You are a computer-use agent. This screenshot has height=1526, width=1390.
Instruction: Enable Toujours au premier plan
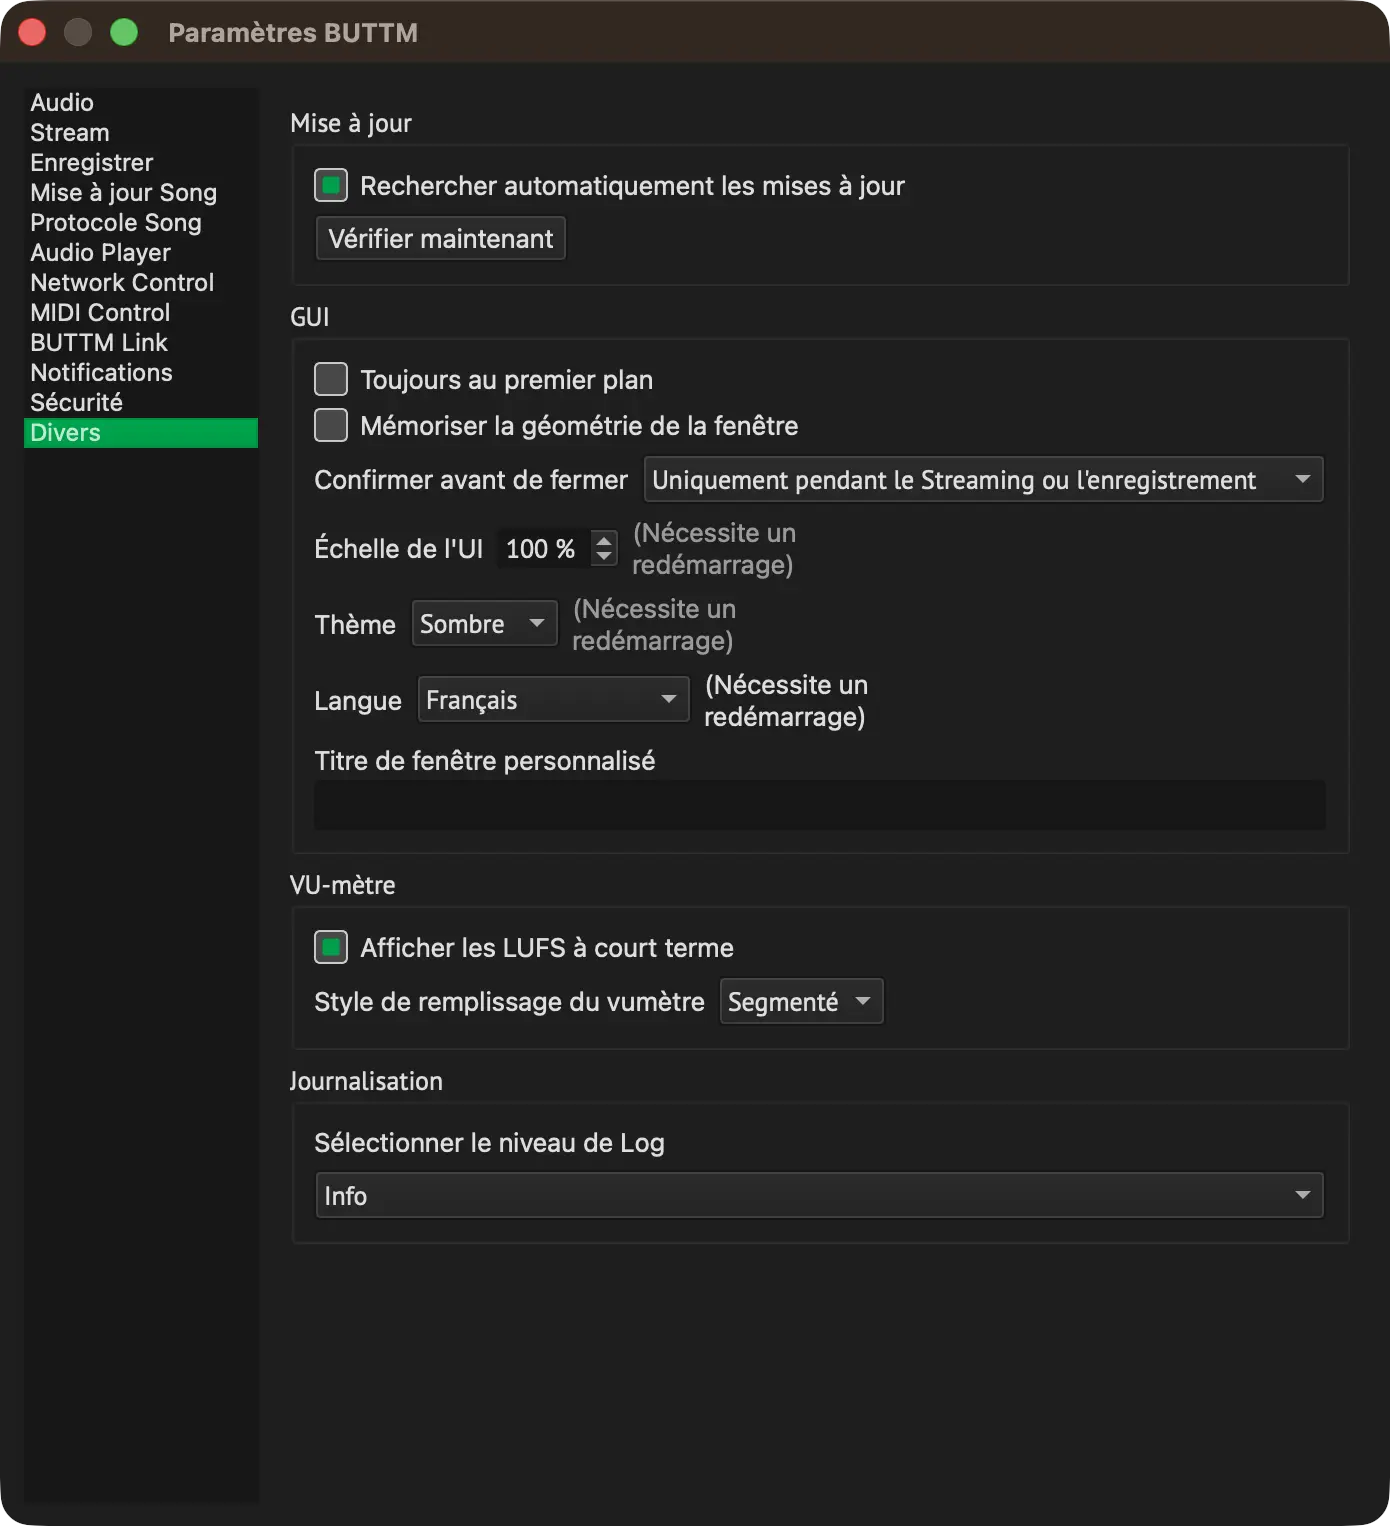(x=331, y=380)
